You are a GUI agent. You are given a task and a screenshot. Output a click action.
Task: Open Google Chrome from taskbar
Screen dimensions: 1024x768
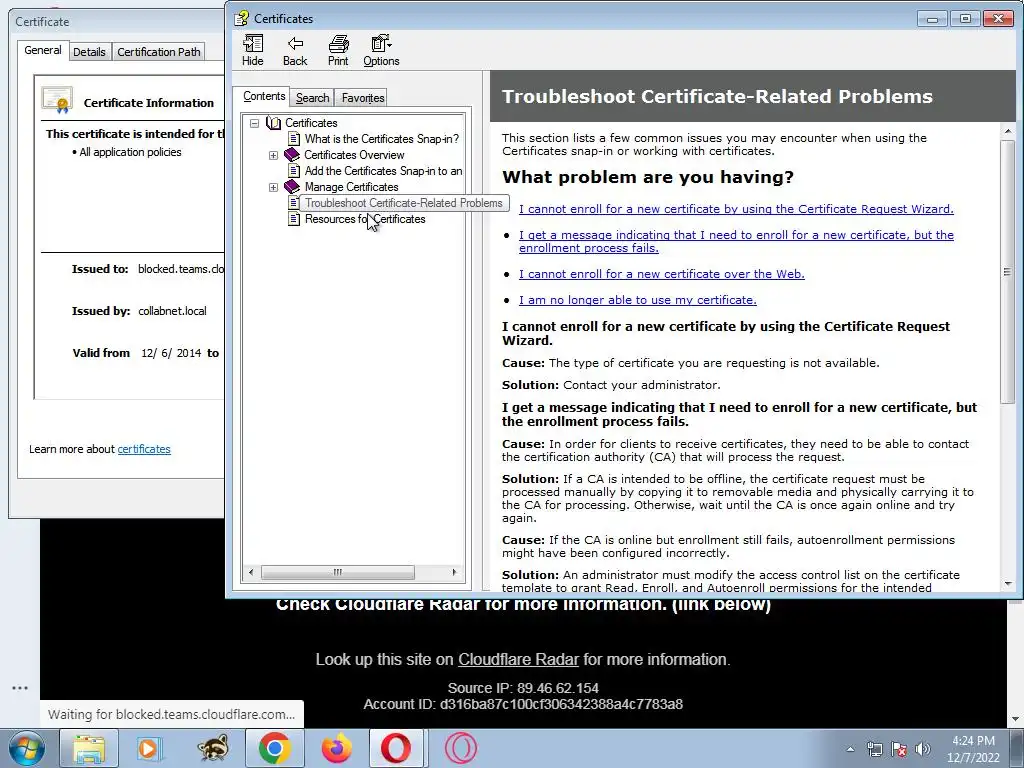tap(274, 748)
